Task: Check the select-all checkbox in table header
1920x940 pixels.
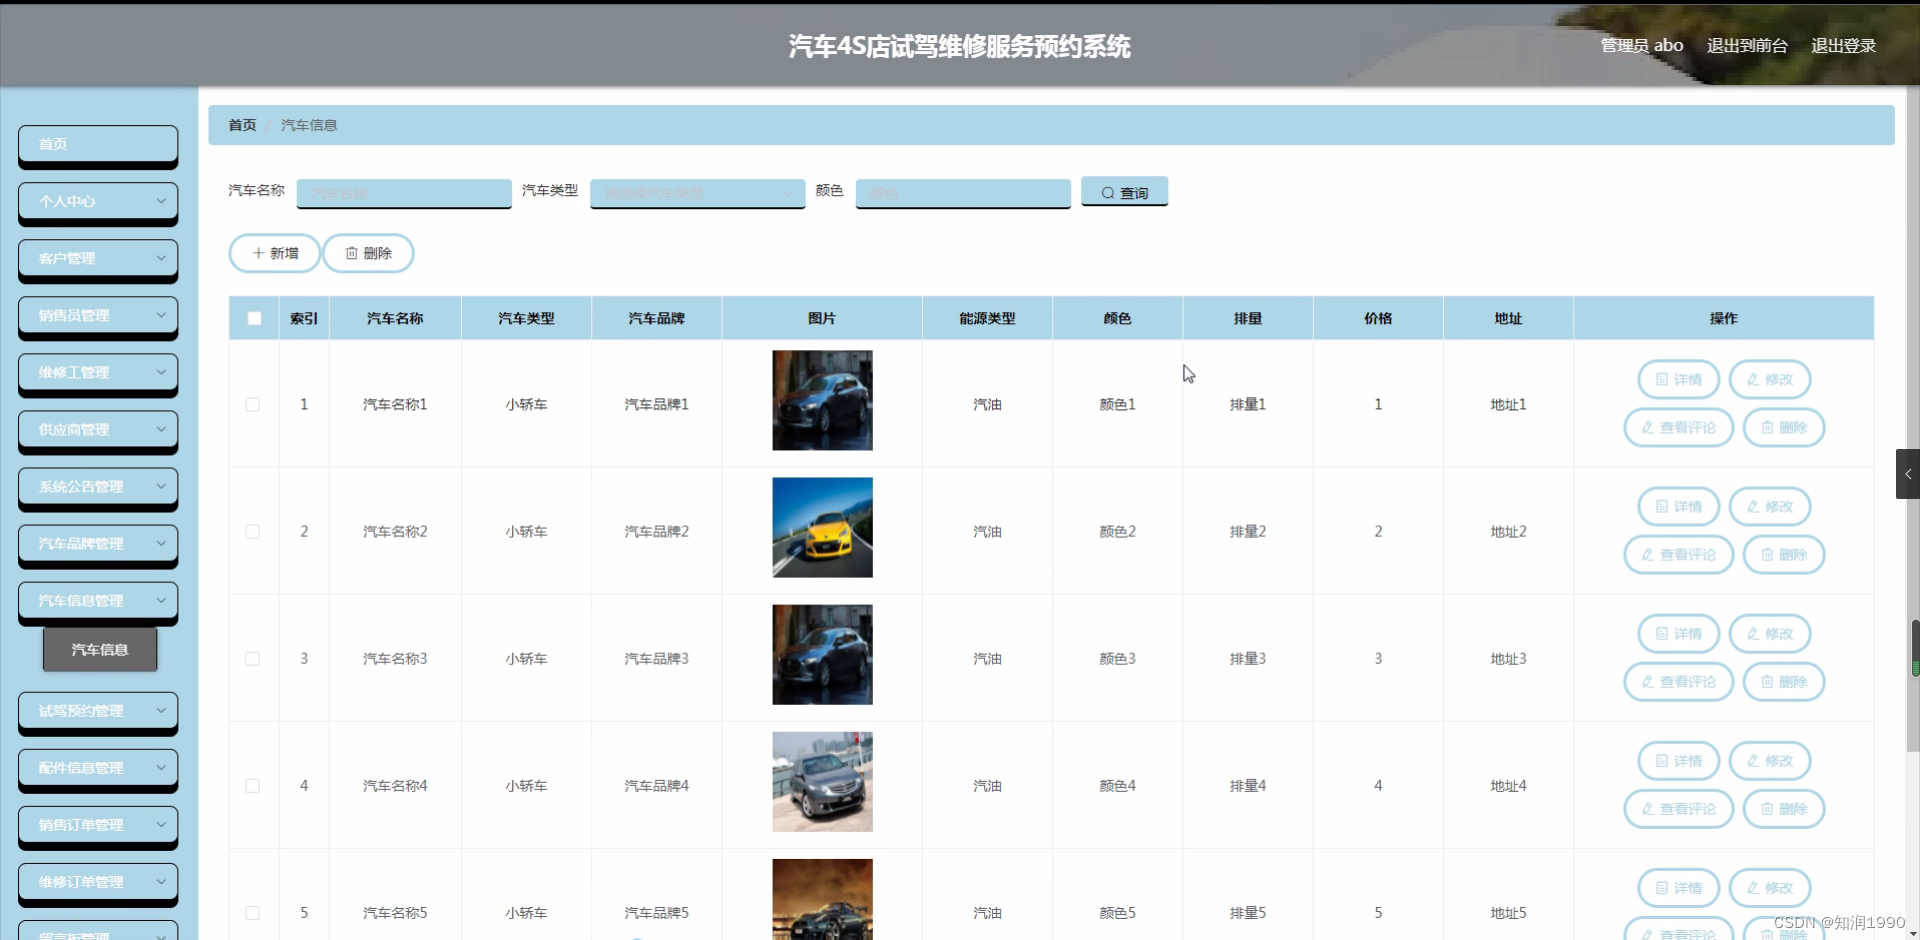Action: [253, 317]
